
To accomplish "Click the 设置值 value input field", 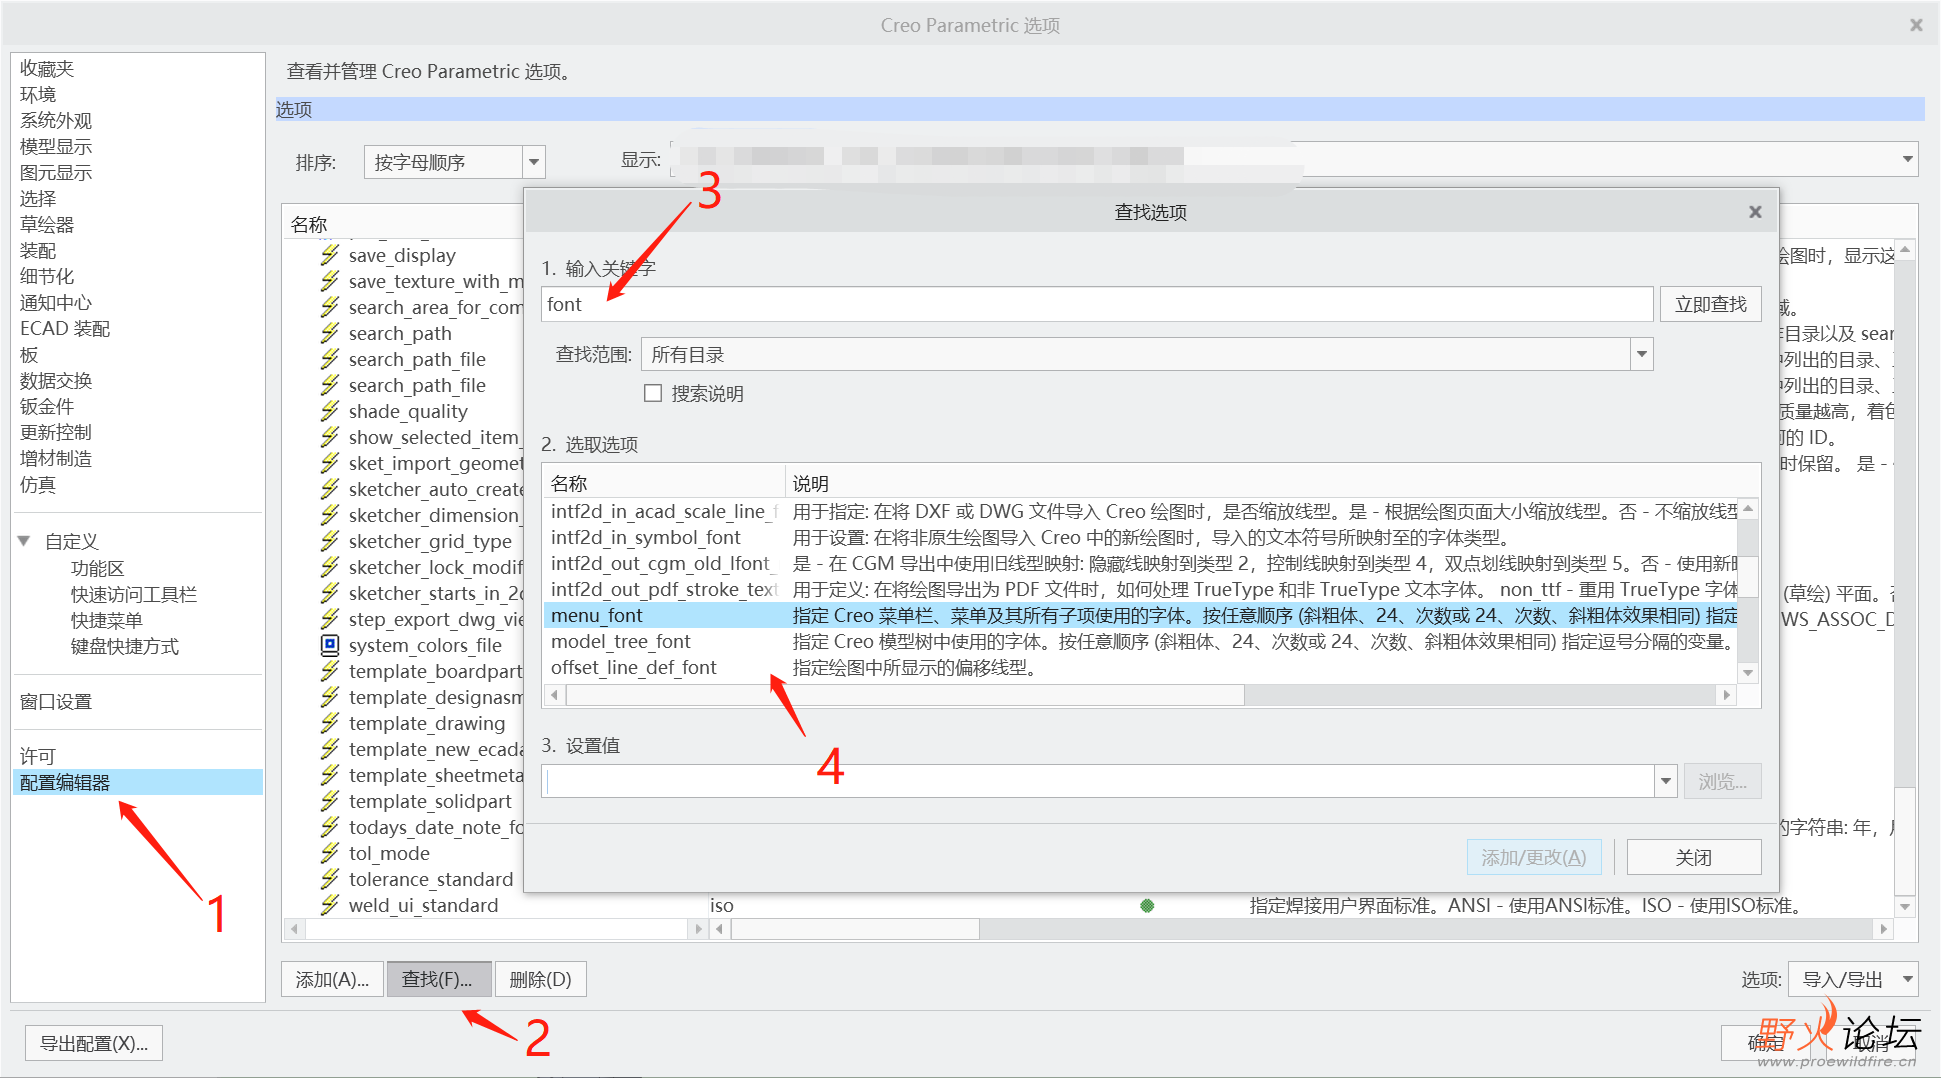I will 1098,781.
